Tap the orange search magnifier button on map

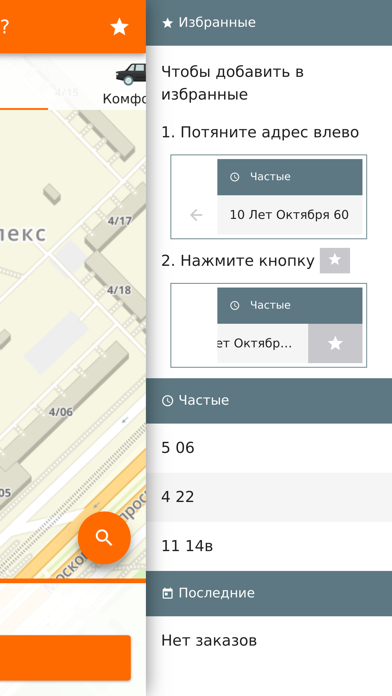pos(104,538)
